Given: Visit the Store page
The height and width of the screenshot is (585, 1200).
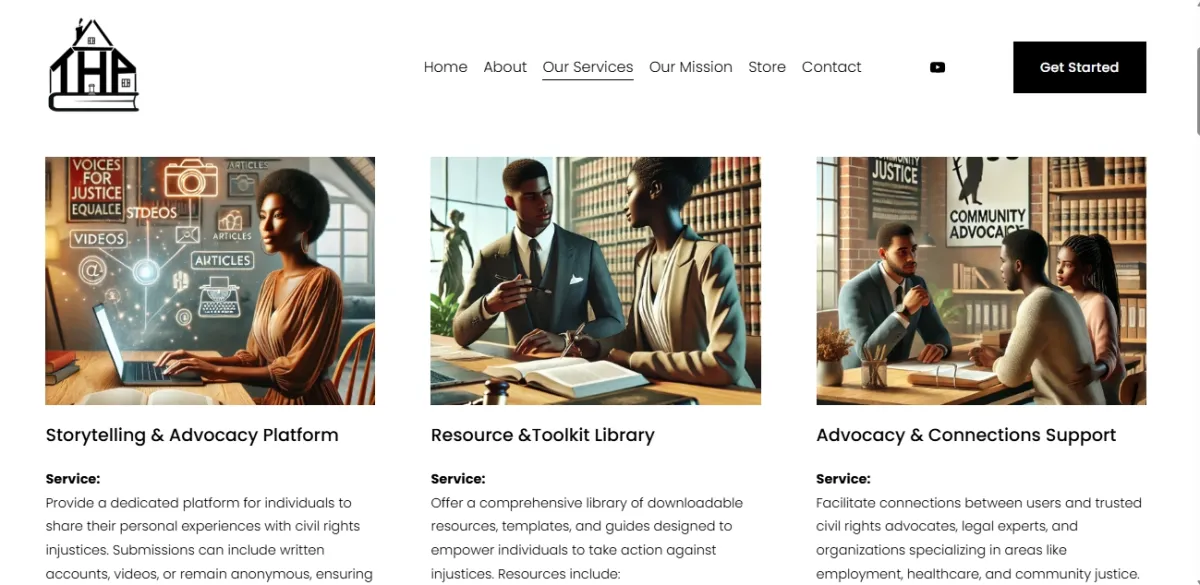Looking at the screenshot, I should (767, 67).
